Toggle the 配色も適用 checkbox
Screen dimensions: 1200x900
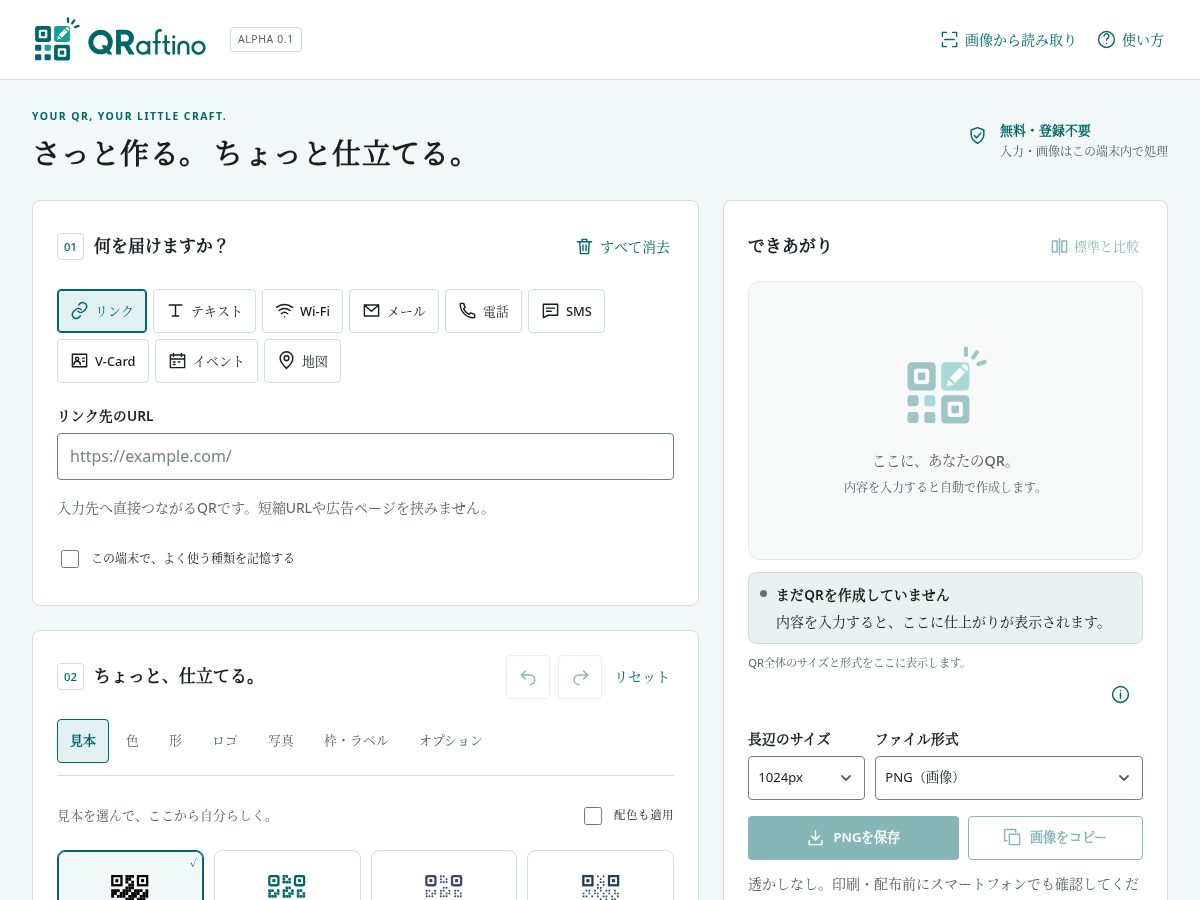(x=593, y=816)
